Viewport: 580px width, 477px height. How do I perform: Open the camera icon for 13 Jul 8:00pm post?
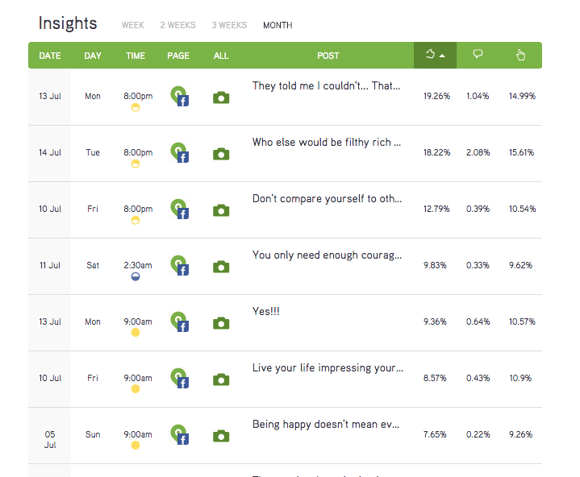point(221,98)
